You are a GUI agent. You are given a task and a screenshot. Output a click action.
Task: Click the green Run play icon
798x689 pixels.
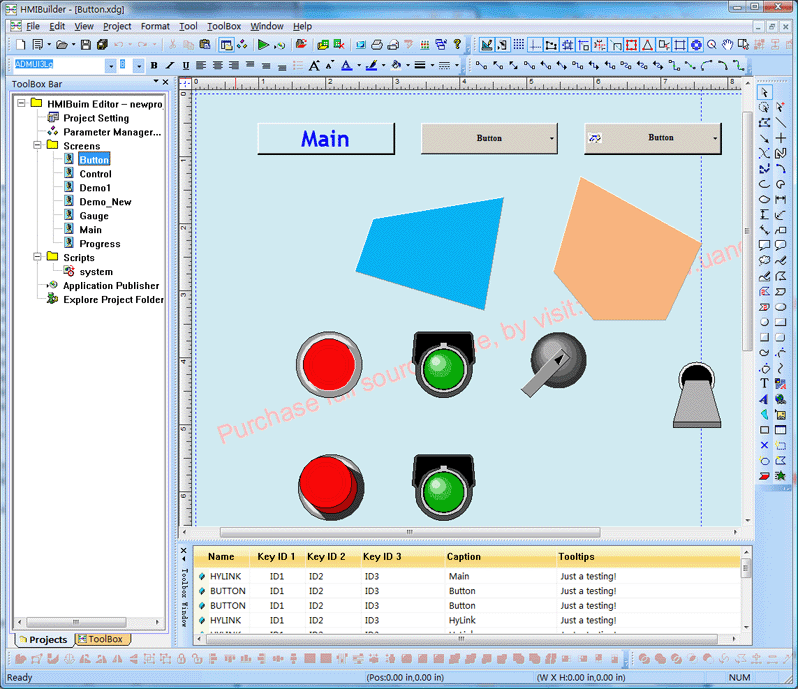pos(262,45)
